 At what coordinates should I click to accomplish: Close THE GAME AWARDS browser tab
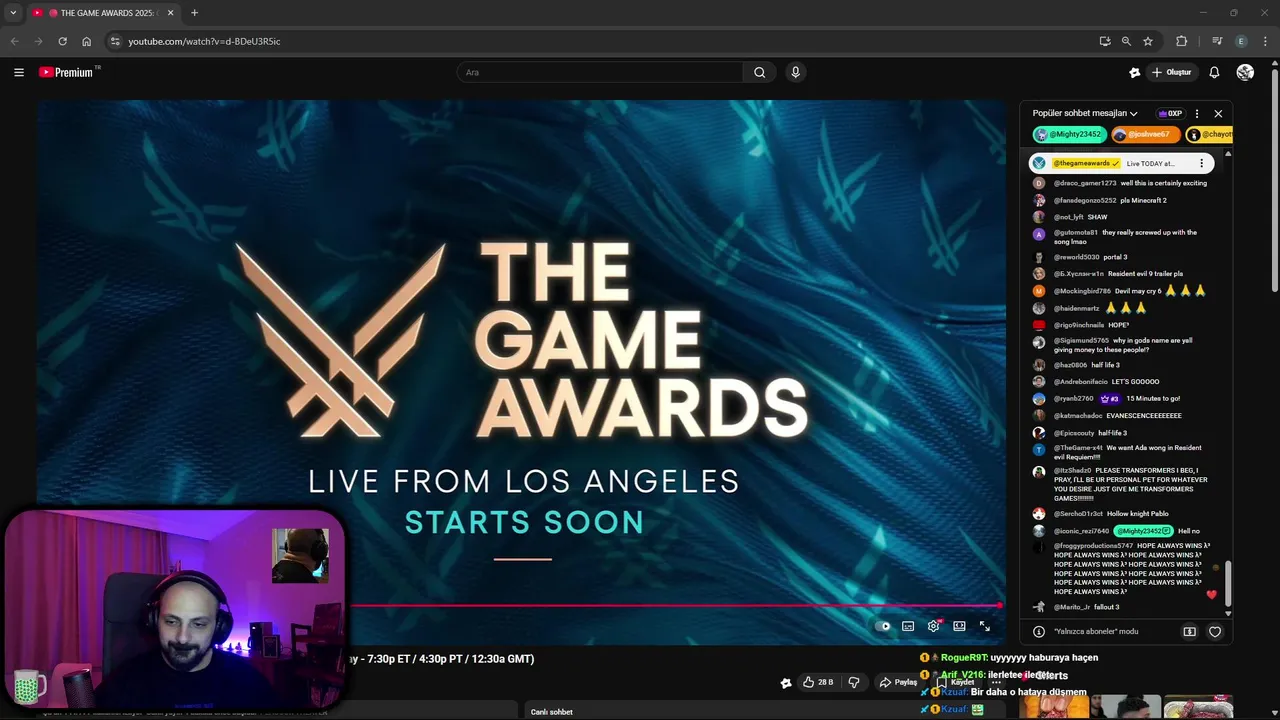pyautogui.click(x=170, y=13)
